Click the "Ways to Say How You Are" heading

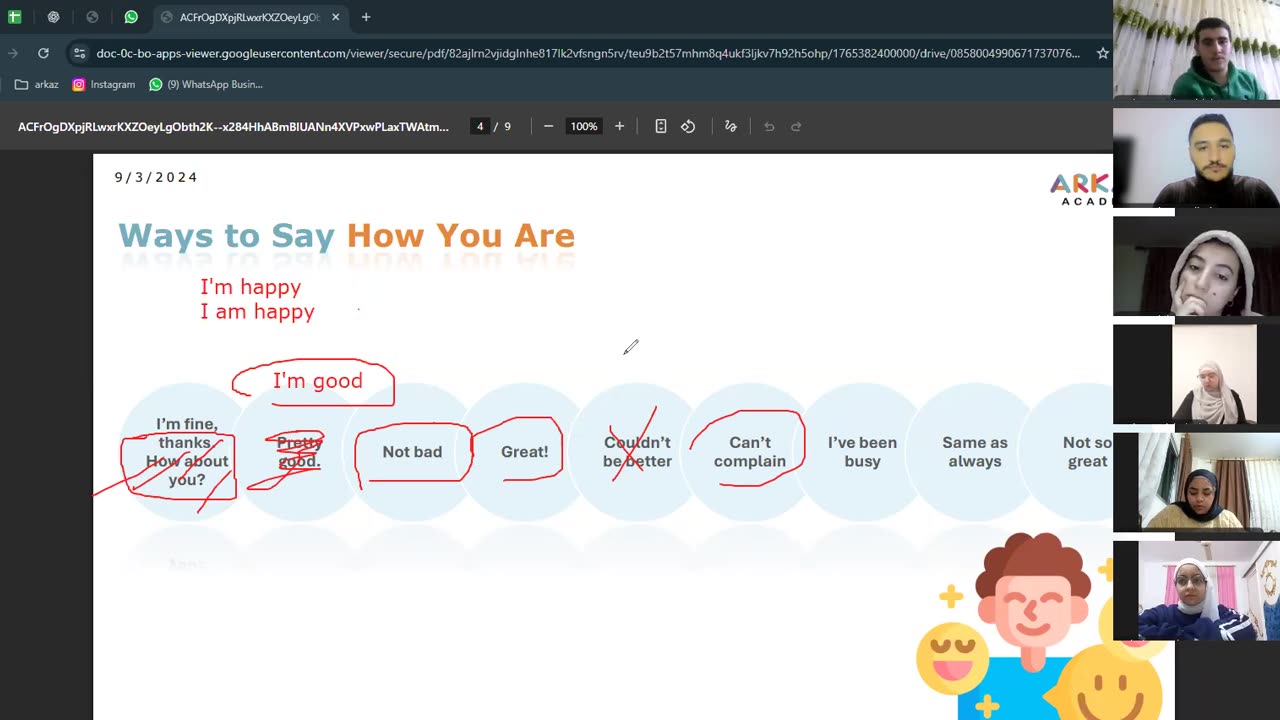[x=346, y=236]
